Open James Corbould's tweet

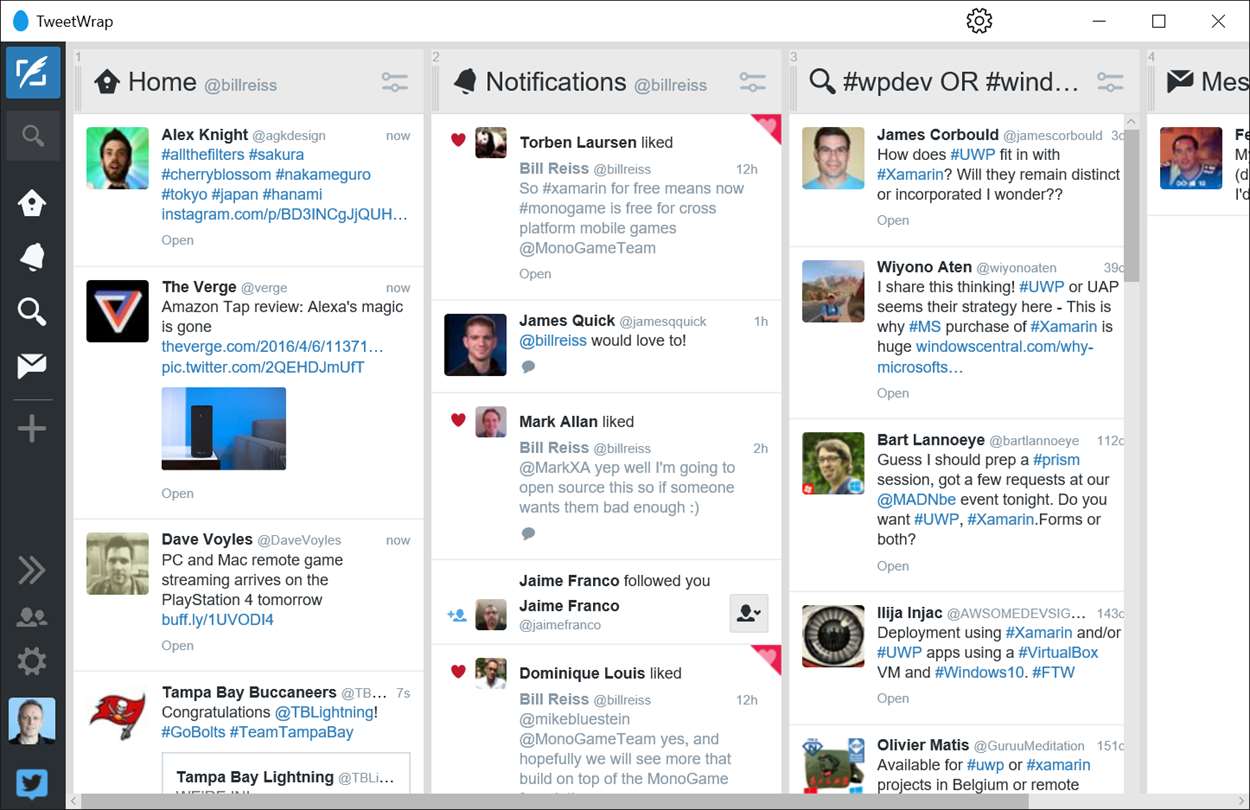(x=893, y=220)
